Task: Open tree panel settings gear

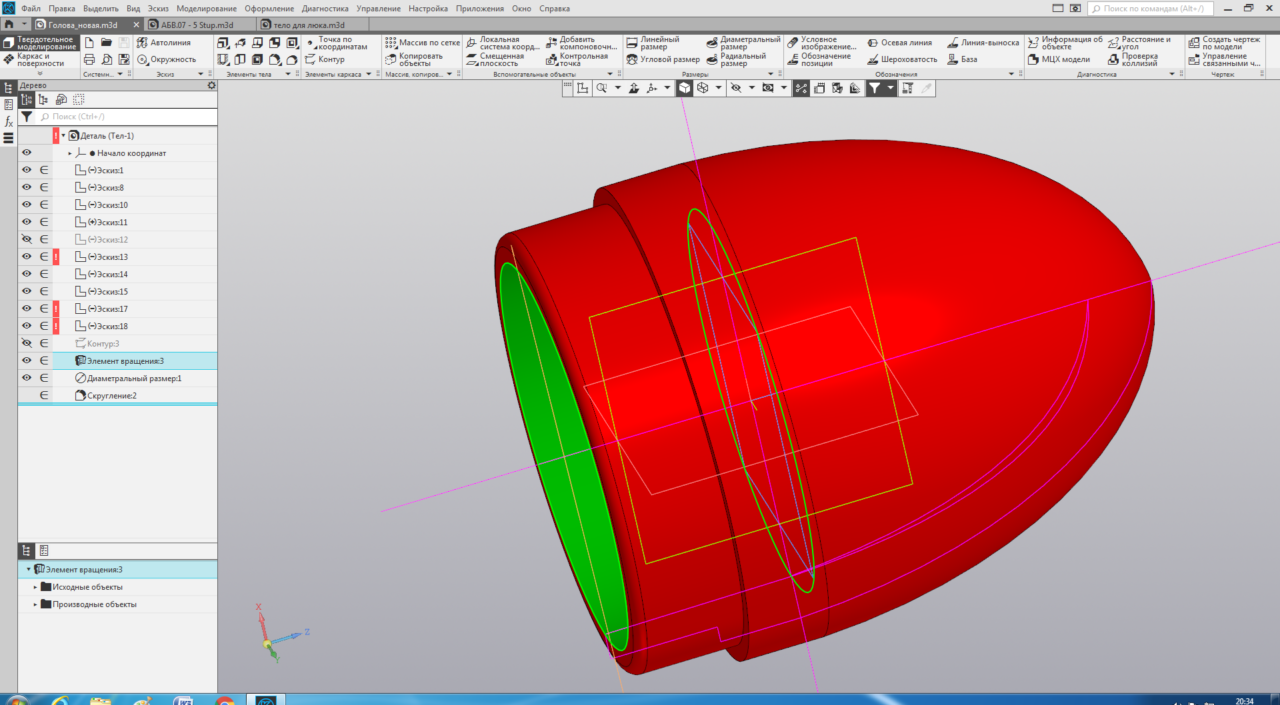Action: click(211, 86)
